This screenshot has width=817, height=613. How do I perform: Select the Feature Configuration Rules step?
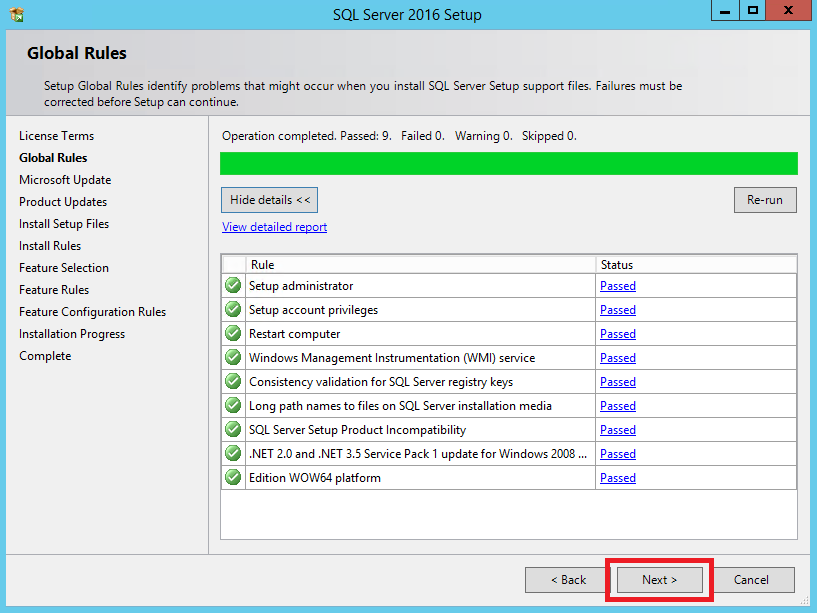pos(93,312)
